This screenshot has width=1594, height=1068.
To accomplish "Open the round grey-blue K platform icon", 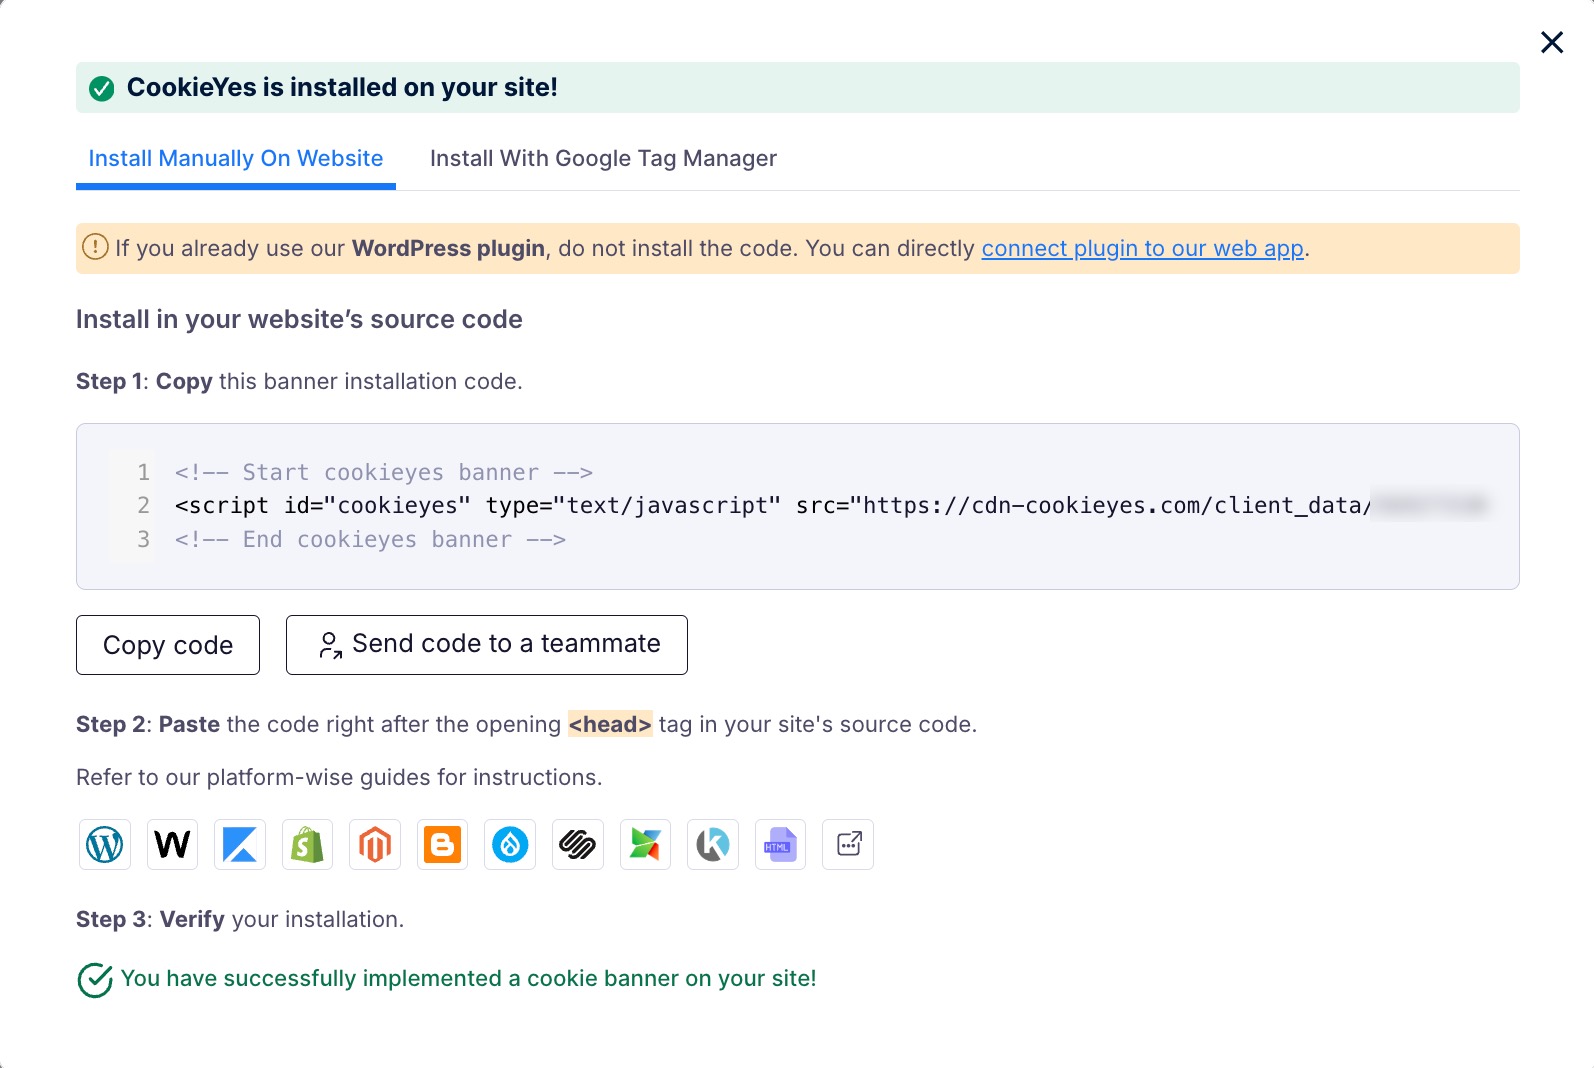I will [713, 845].
